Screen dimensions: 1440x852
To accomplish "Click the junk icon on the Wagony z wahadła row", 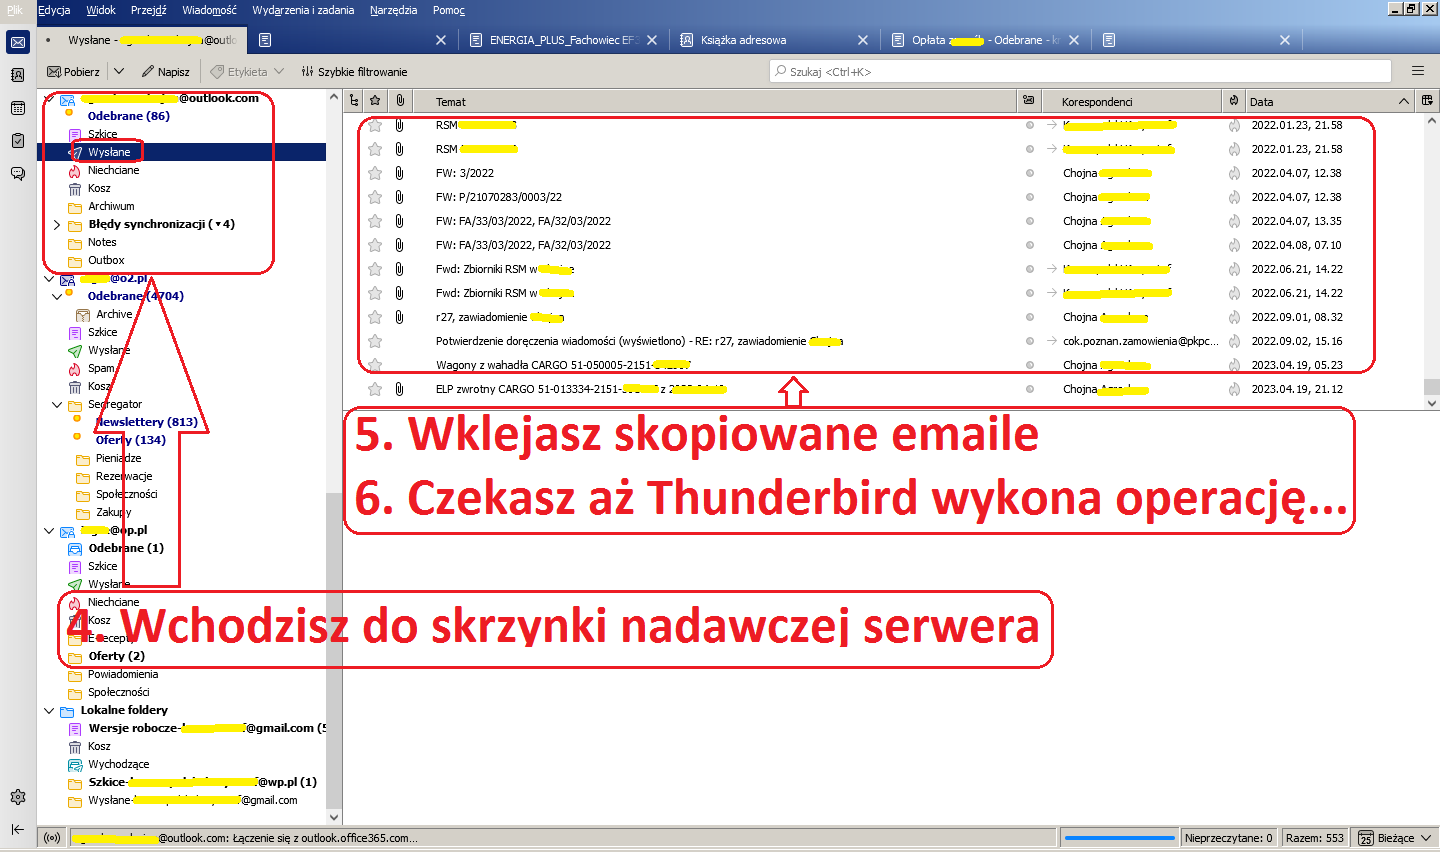I will pyautogui.click(x=1234, y=365).
